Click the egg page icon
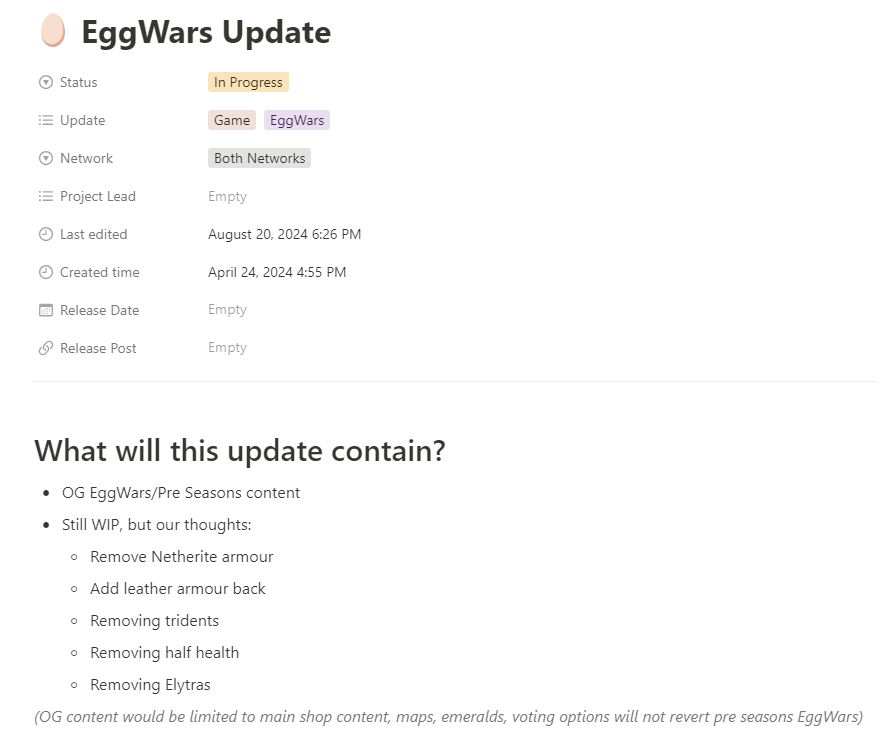This screenshot has width=893, height=742. 53,31
